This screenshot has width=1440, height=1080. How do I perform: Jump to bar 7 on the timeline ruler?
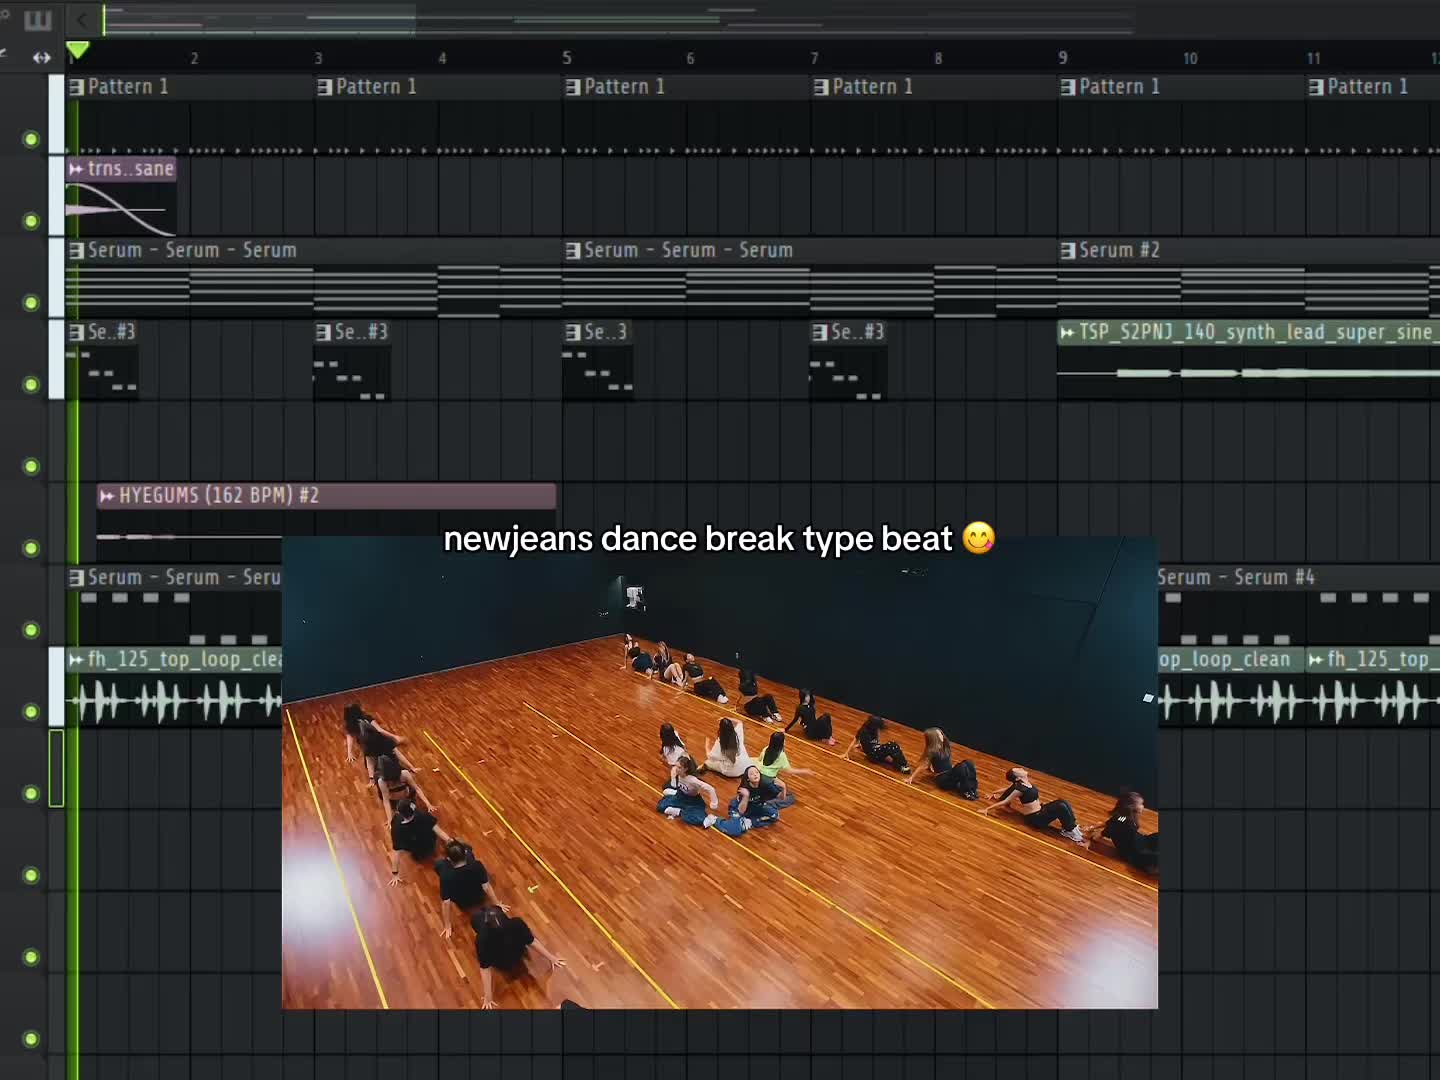click(x=814, y=58)
